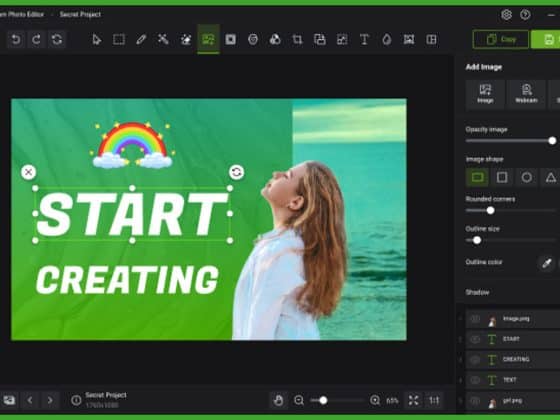
Task: Select the CREATING layer row
Action: 513,360
